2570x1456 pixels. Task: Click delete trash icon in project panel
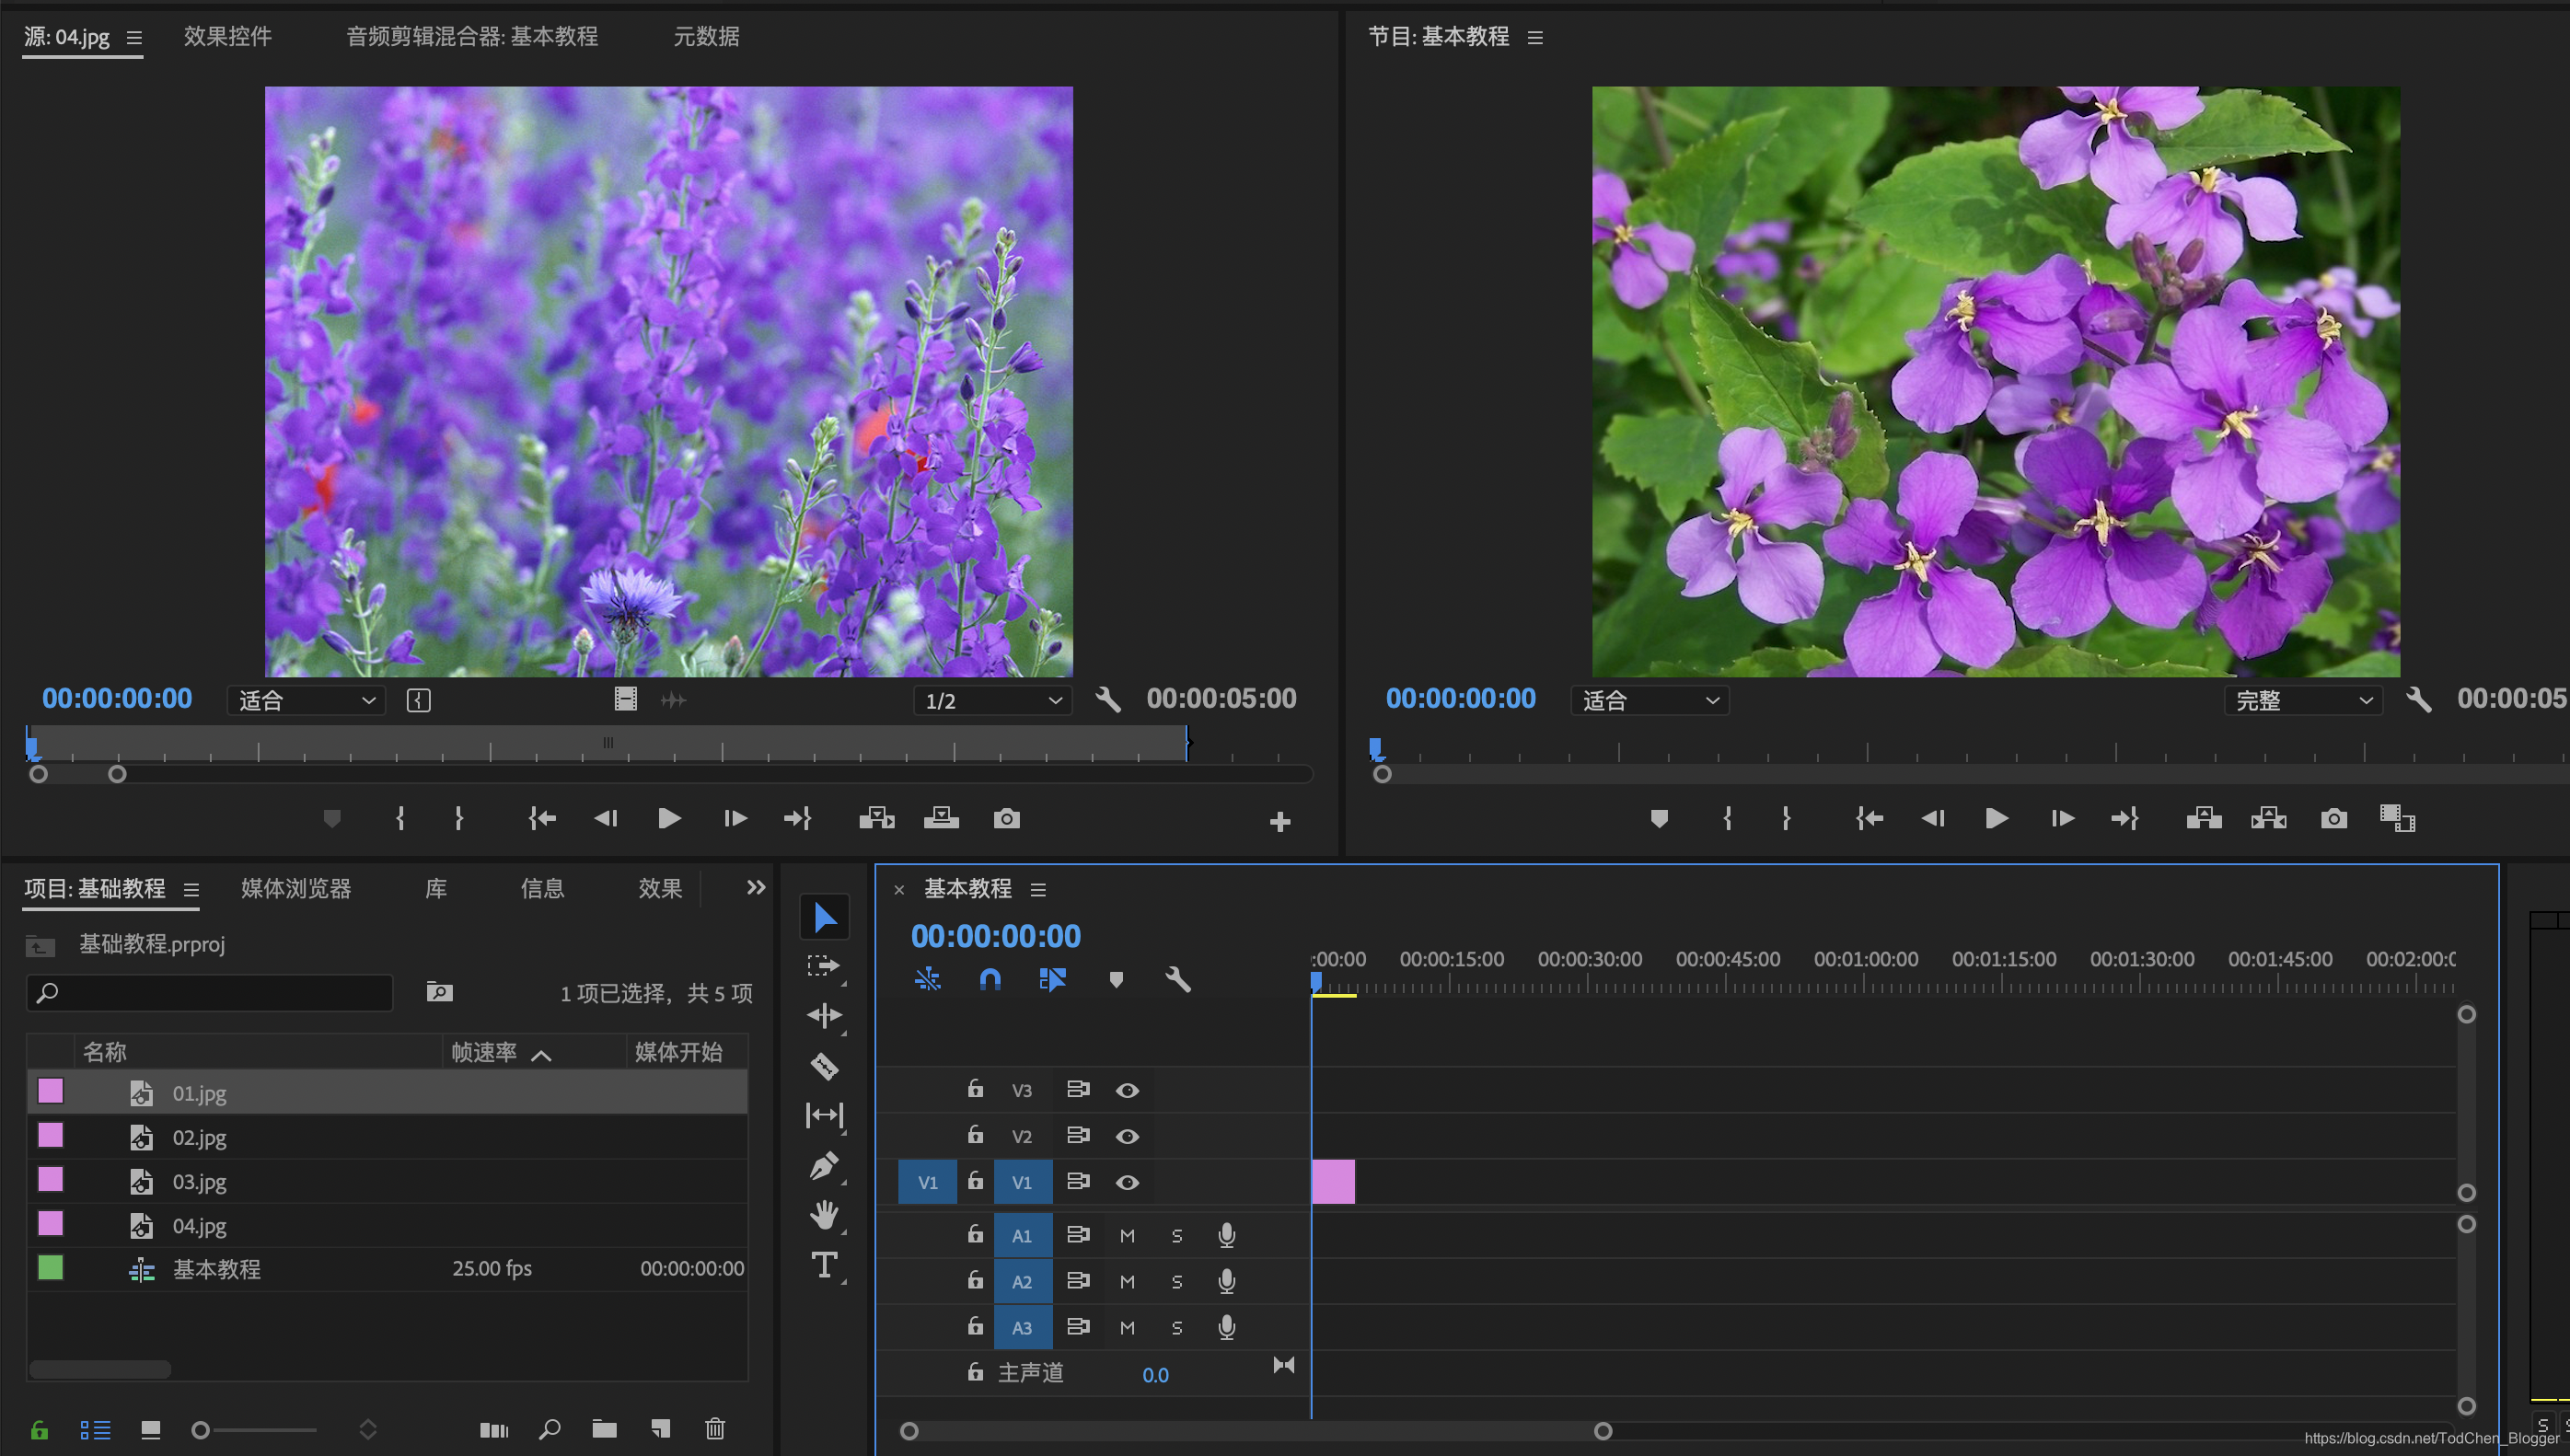click(x=714, y=1429)
